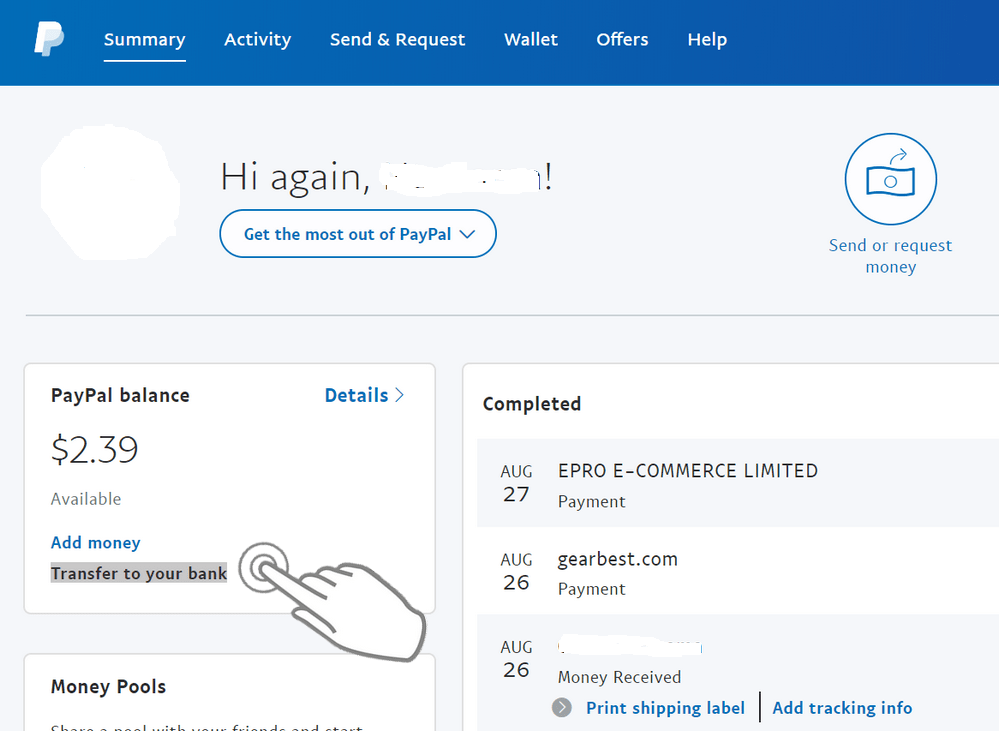Click Send or request money text link

click(891, 256)
